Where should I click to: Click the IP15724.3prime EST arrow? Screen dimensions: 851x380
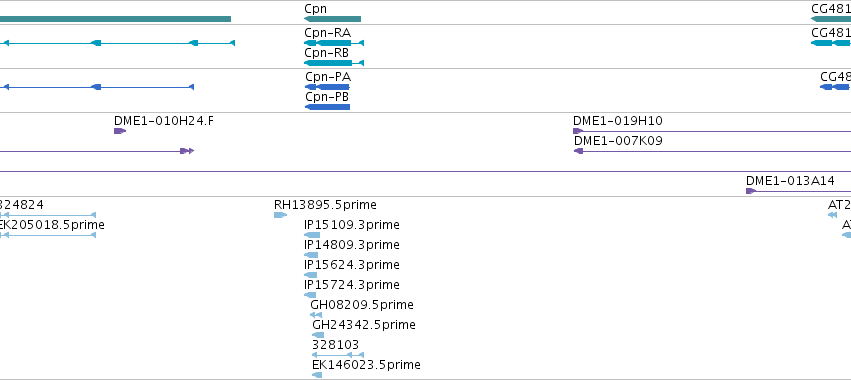click(x=310, y=295)
